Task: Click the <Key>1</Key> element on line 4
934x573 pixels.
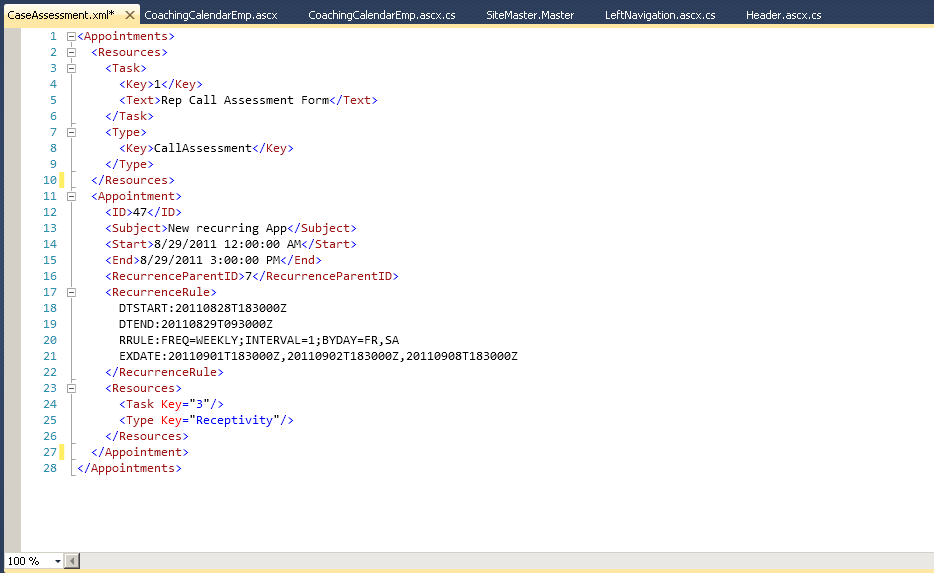Action: [161, 84]
